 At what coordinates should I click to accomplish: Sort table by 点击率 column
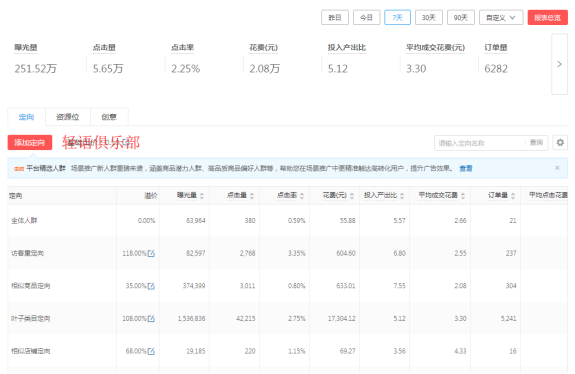[302, 196]
